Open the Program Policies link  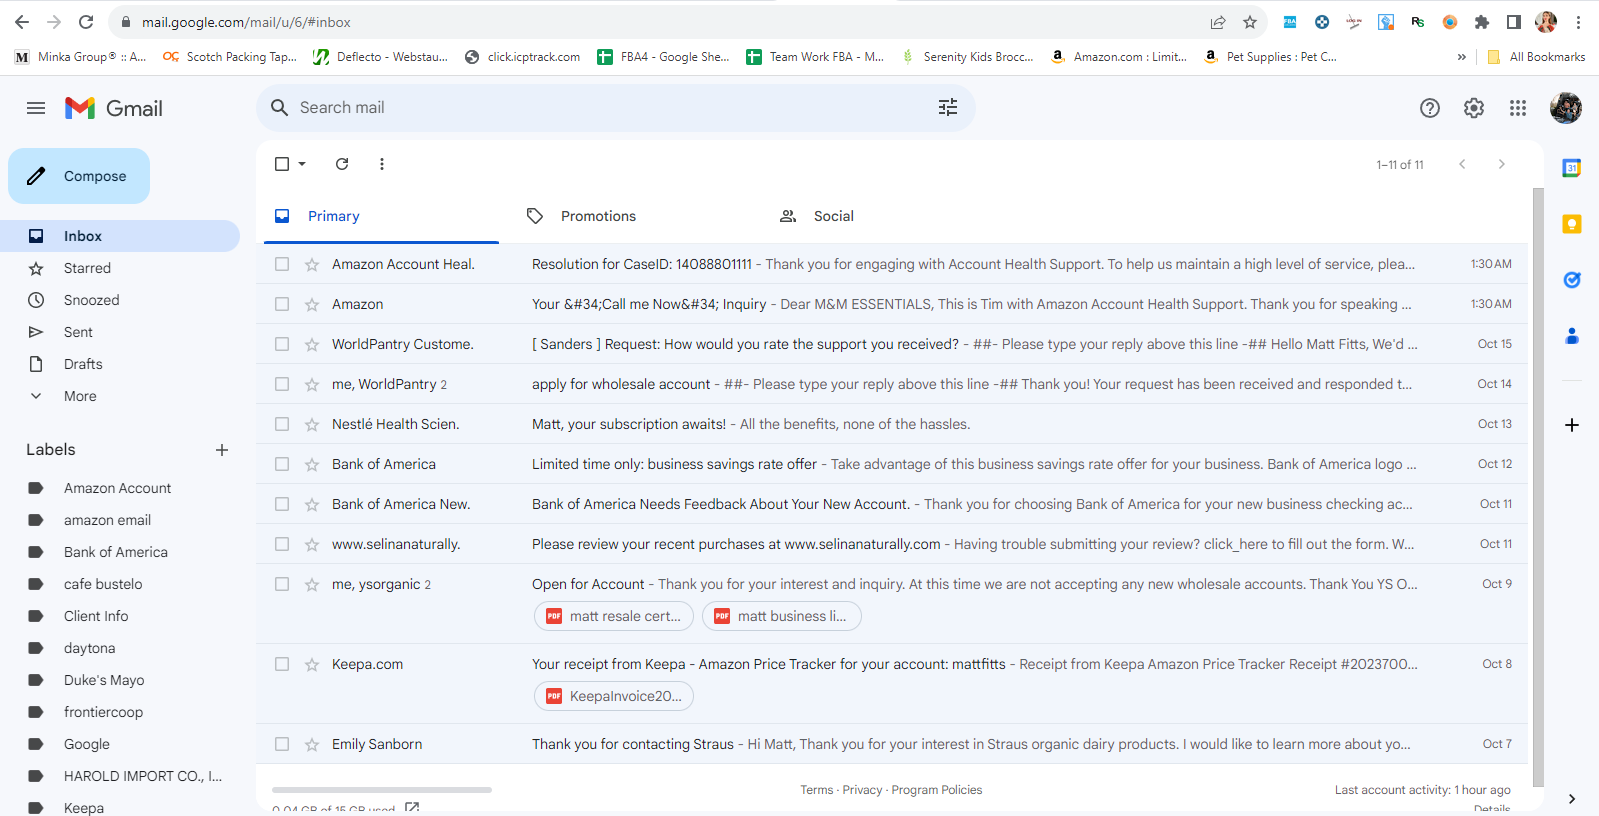click(x=937, y=790)
